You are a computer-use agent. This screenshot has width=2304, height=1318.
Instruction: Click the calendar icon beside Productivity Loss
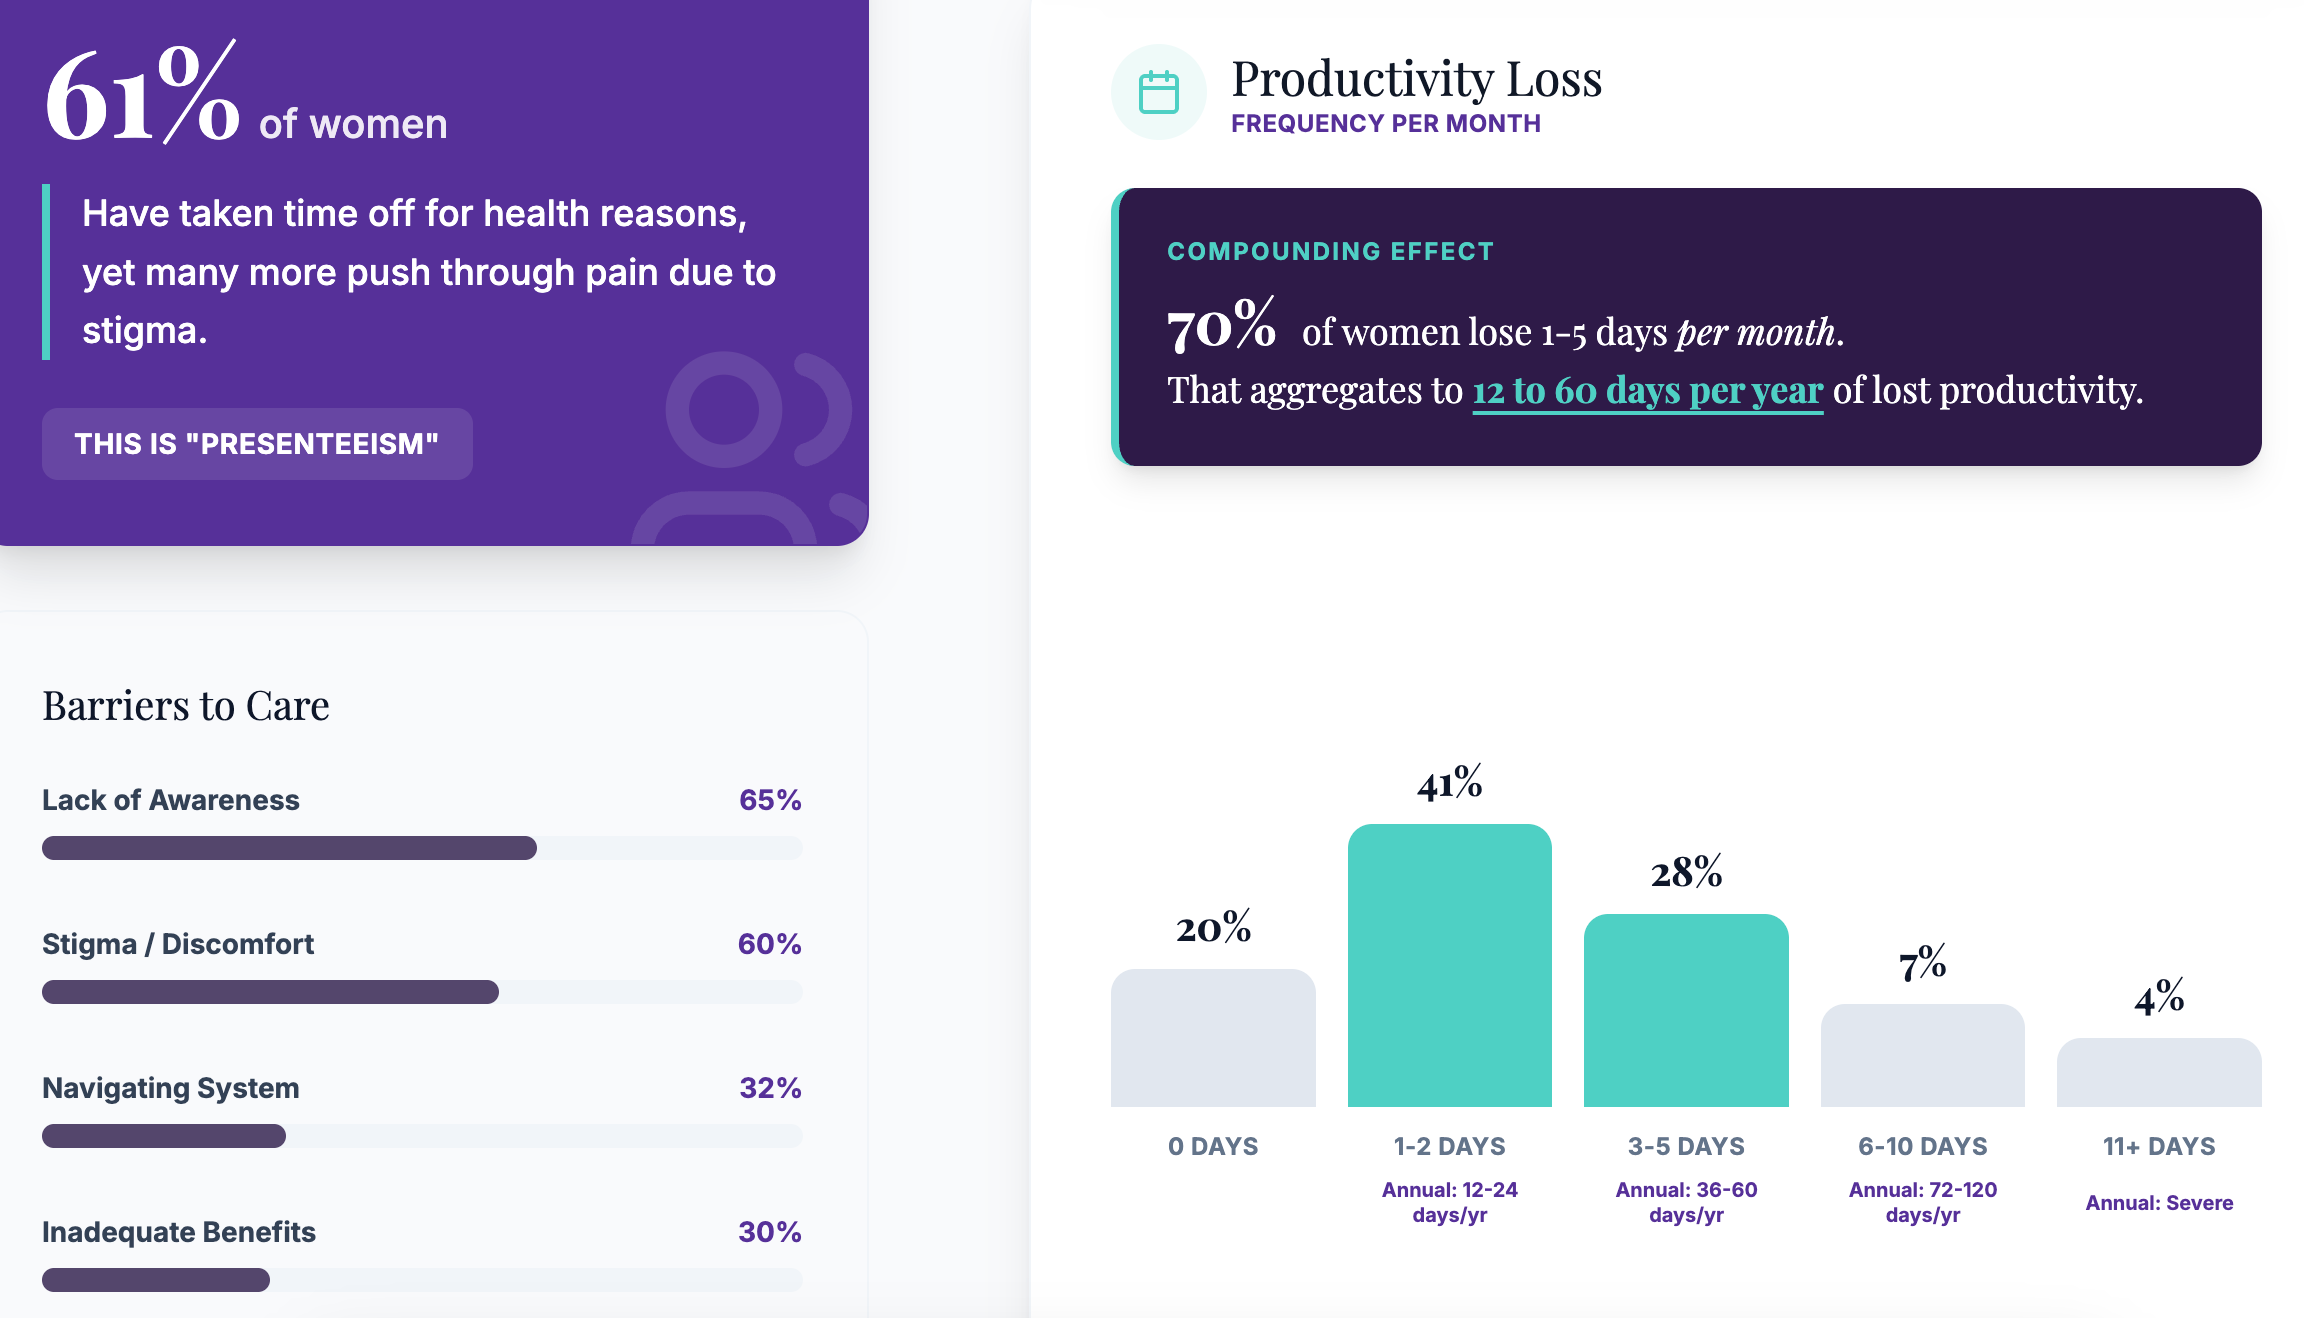click(x=1159, y=92)
